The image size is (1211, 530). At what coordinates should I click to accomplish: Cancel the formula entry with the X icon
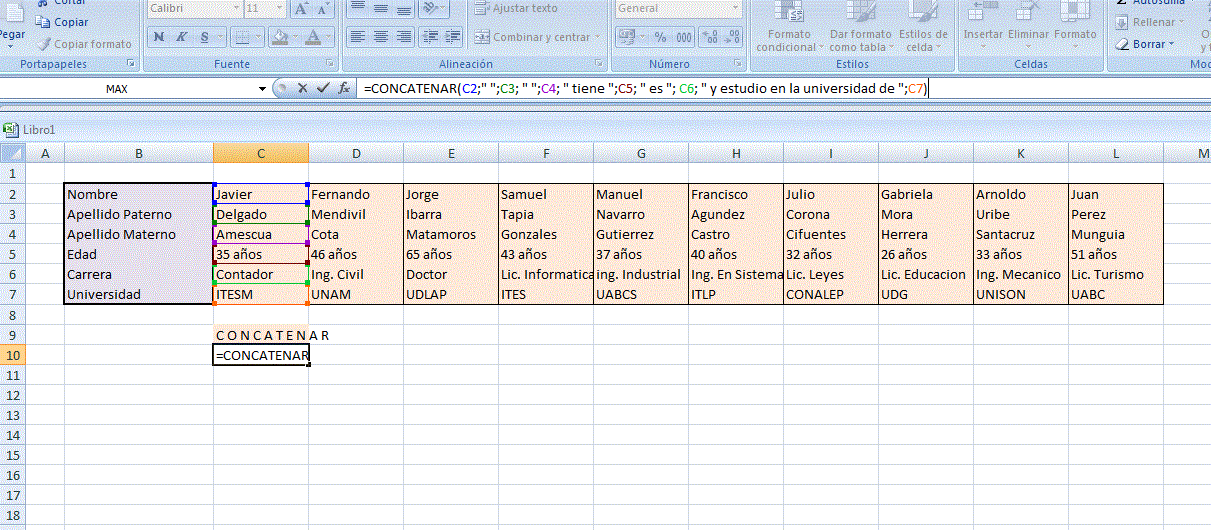[302, 88]
